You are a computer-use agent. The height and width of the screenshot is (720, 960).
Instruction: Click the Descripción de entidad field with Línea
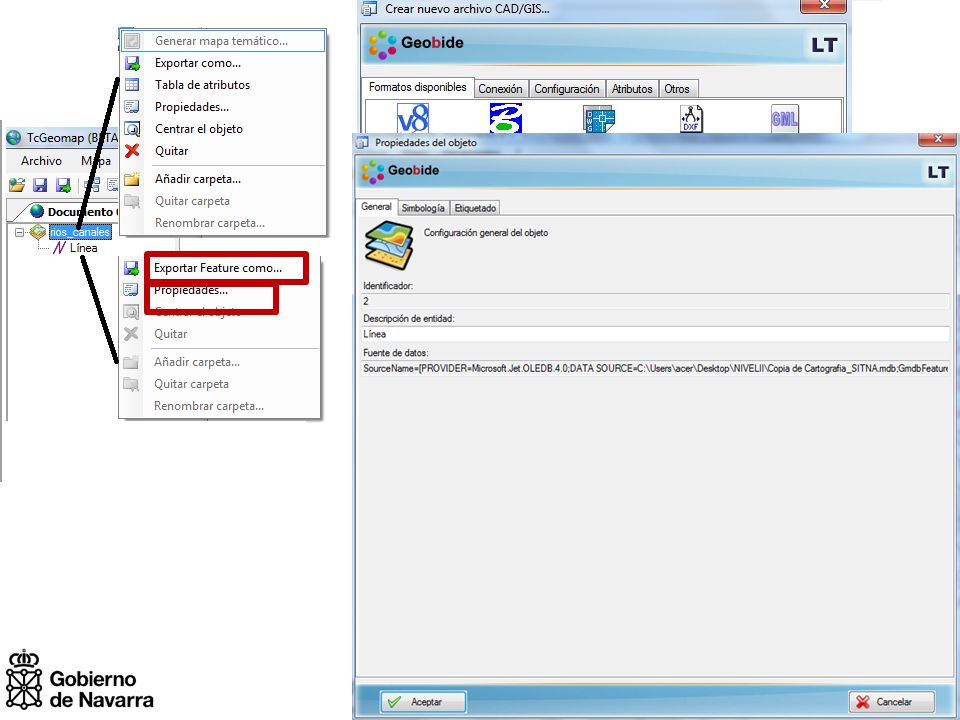point(656,334)
